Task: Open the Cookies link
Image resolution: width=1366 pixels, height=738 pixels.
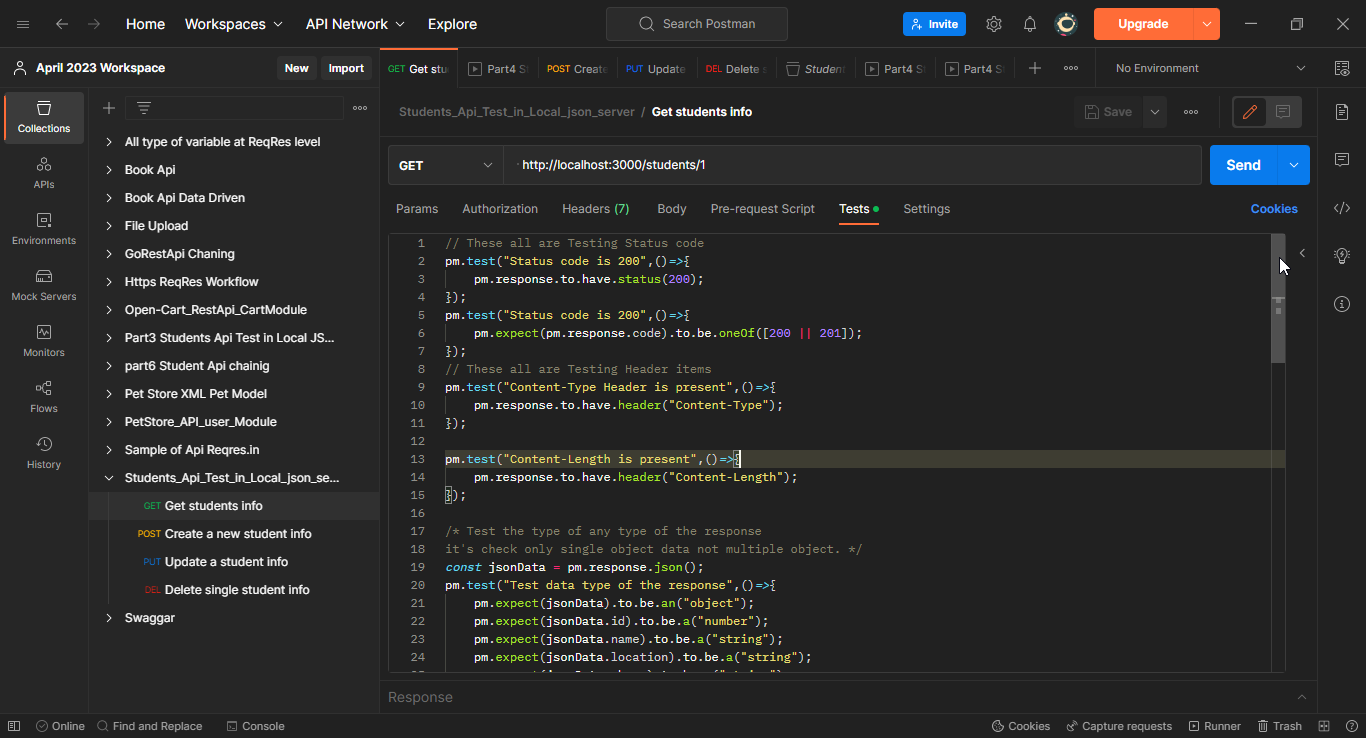Action: click(x=1273, y=208)
